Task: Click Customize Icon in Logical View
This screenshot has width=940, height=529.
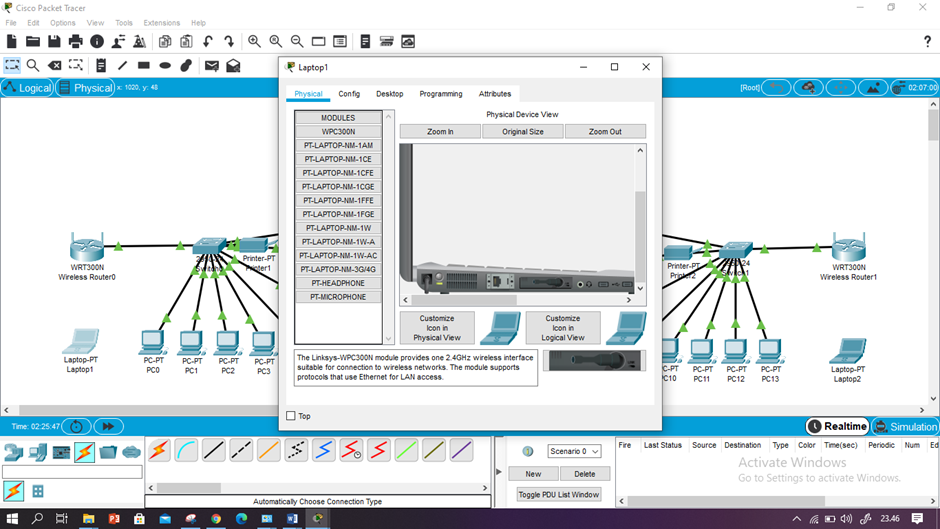Action: pyautogui.click(x=563, y=328)
